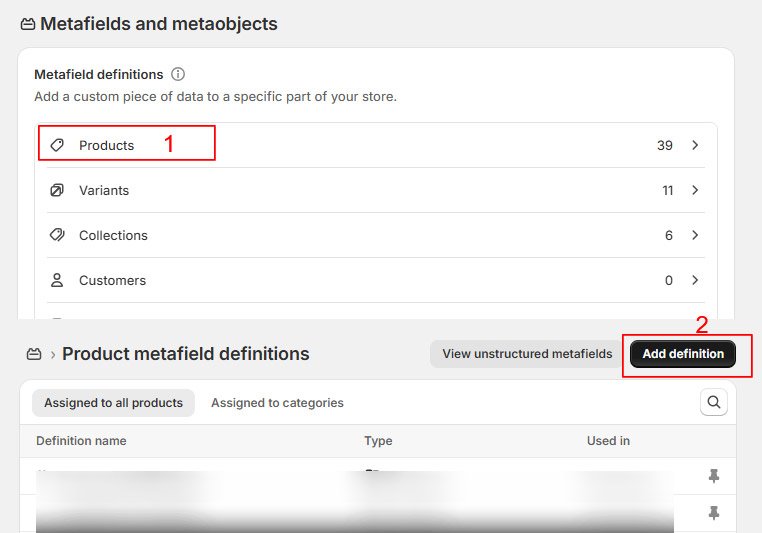Click the Metafields and metaobjects heading icon
The height and width of the screenshot is (533, 762).
(x=28, y=24)
